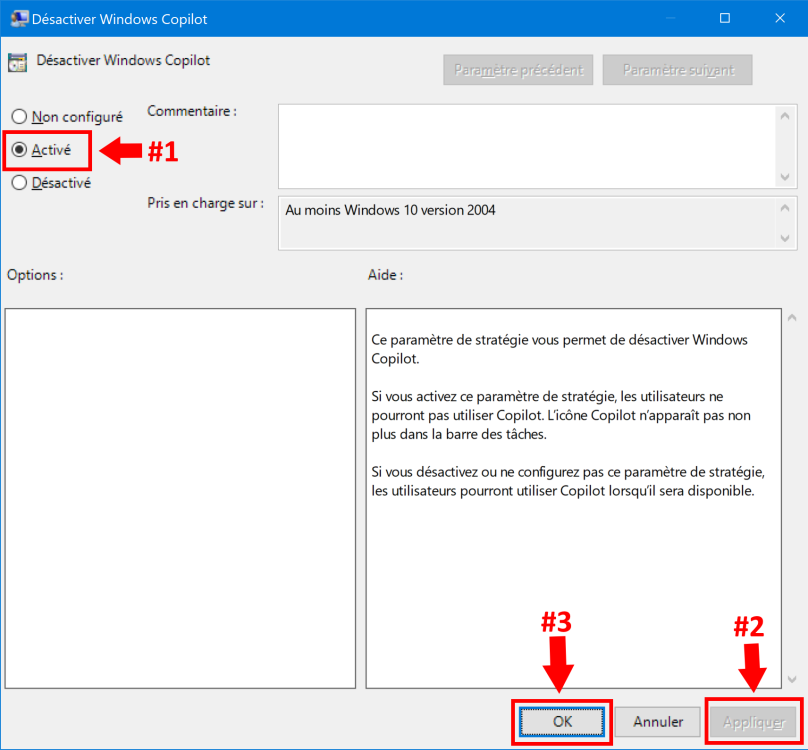Click the empty Options panel

click(180, 498)
